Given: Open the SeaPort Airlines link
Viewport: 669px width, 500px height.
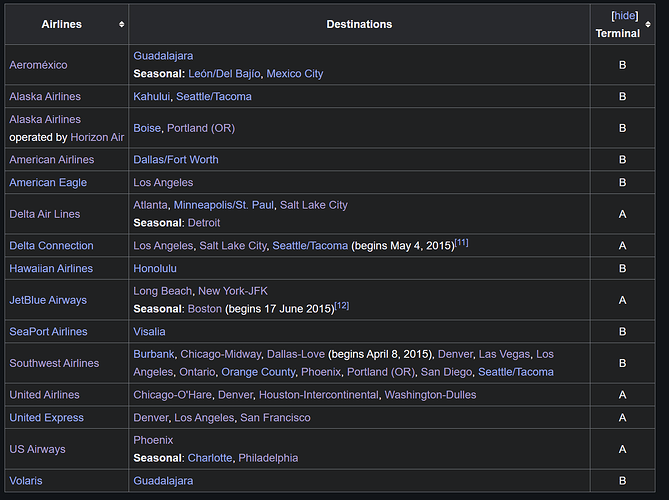Looking at the screenshot, I should tap(48, 331).
